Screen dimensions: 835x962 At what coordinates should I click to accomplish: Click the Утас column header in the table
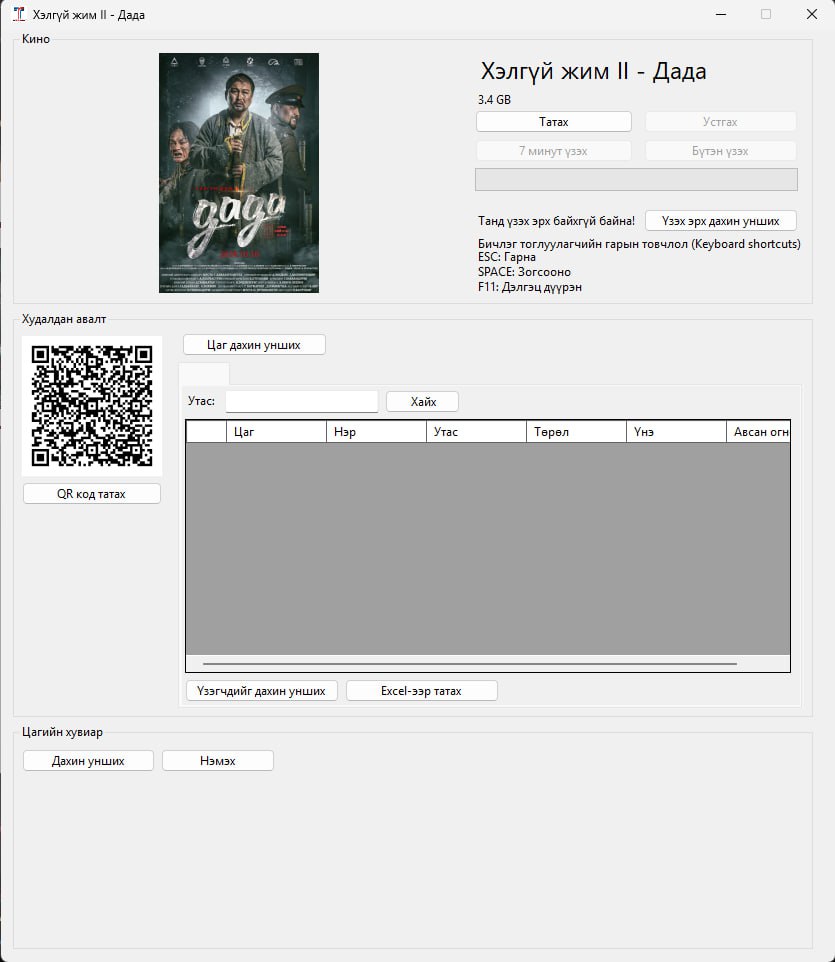tap(476, 432)
